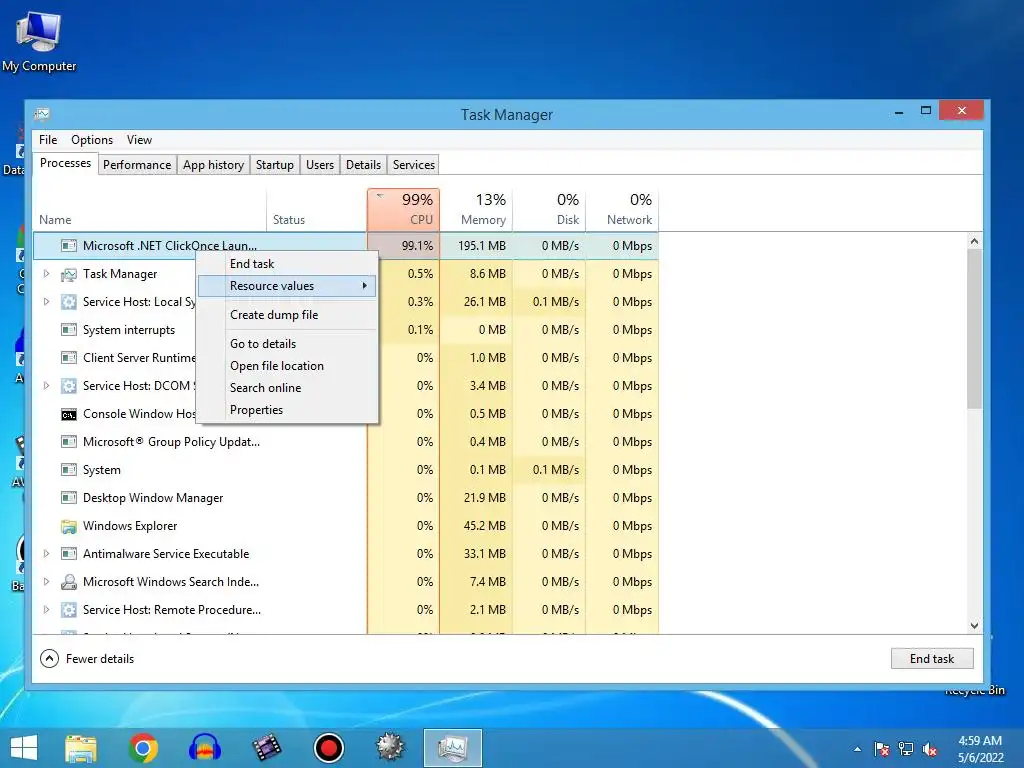The width and height of the screenshot is (1024, 768).
Task: Switch to the Details tab
Action: point(363,165)
